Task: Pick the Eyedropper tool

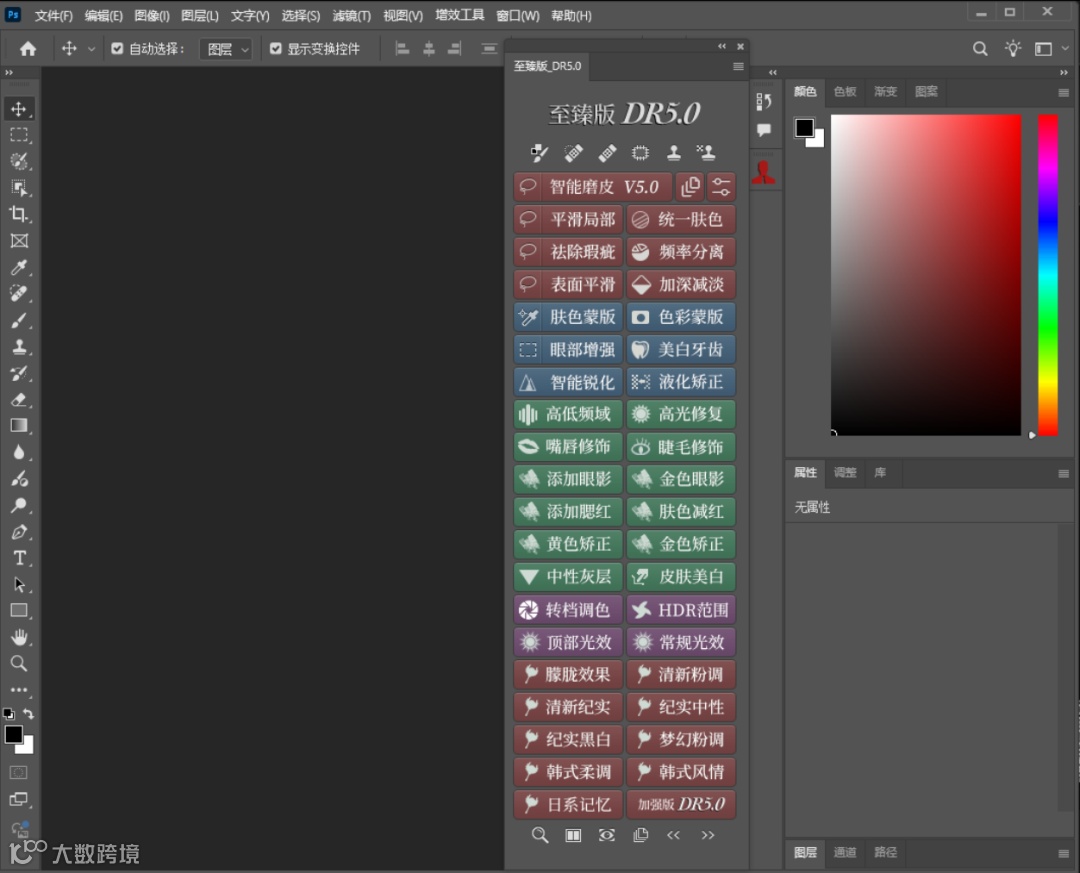Action: 19,267
